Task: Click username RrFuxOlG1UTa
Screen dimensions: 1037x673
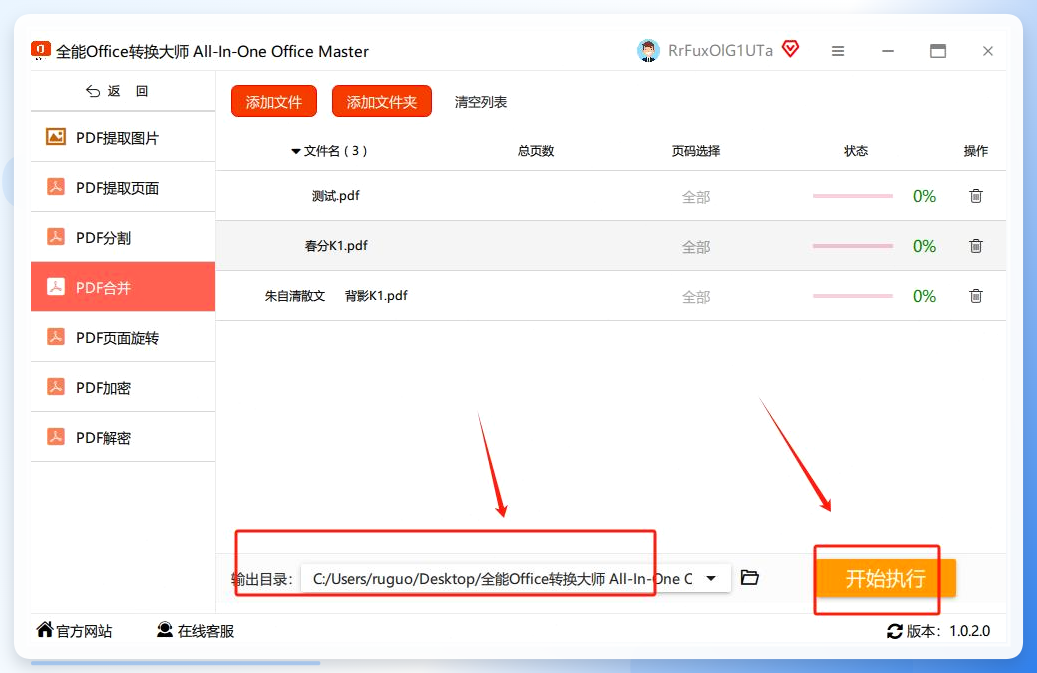Action: click(x=720, y=51)
